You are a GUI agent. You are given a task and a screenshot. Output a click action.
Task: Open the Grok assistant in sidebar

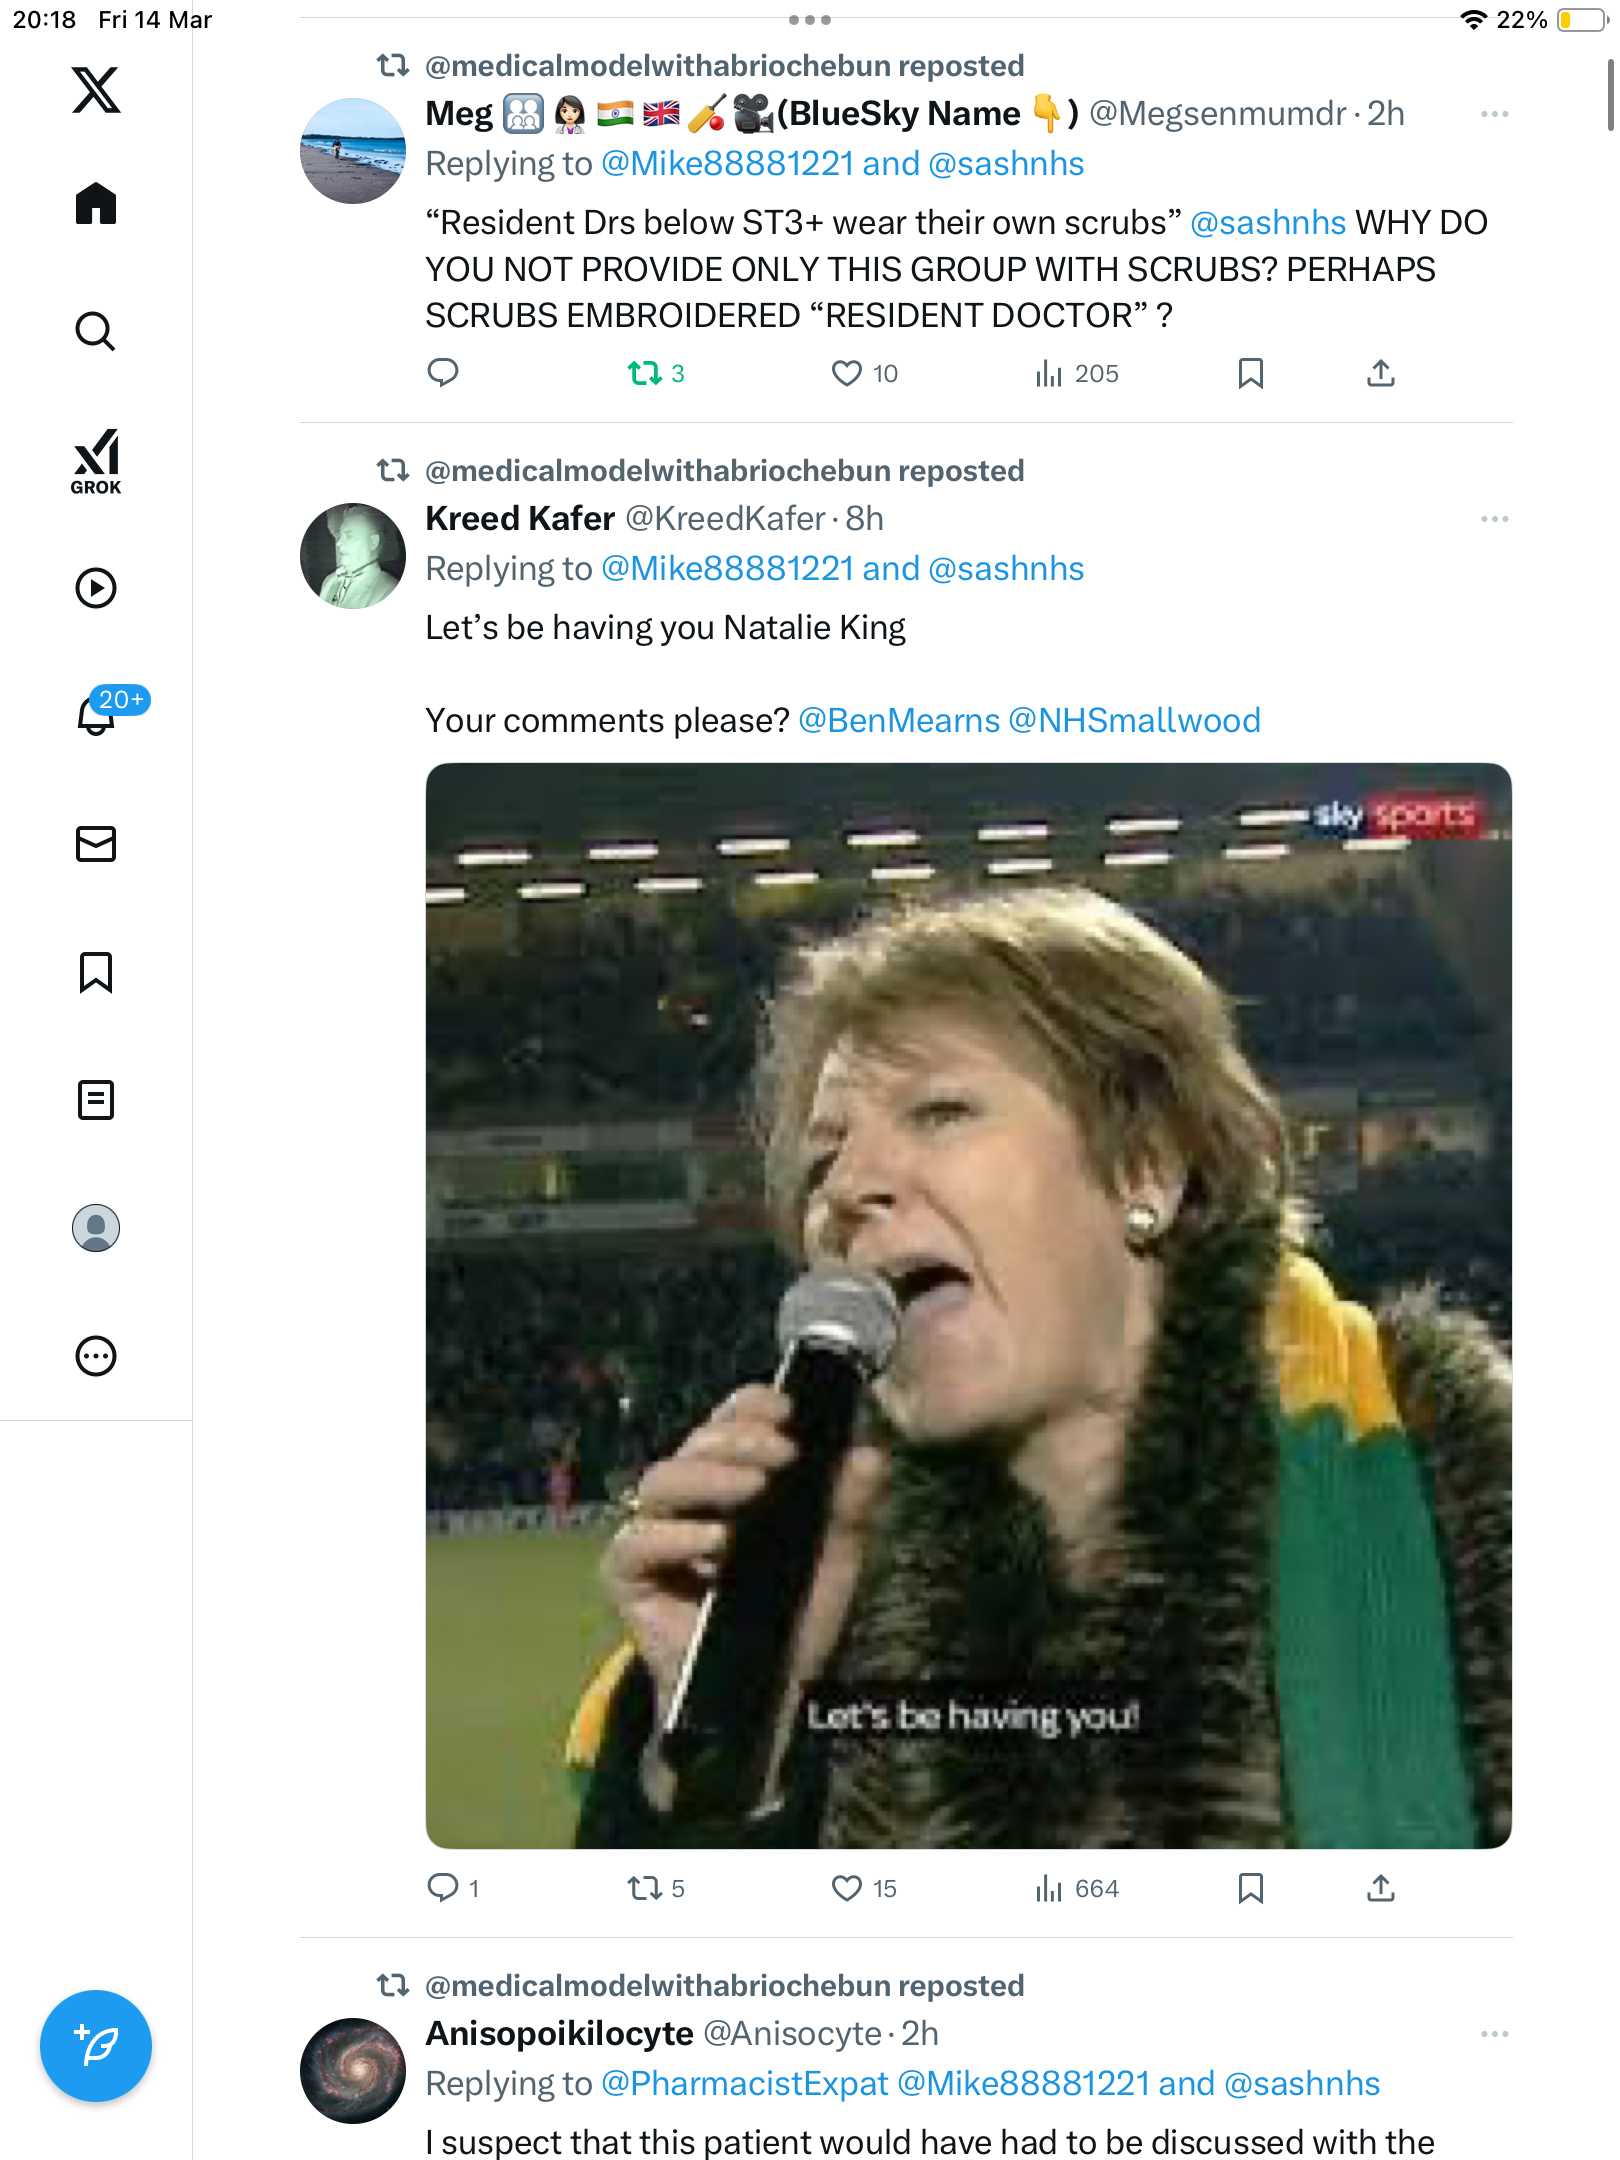(x=96, y=461)
